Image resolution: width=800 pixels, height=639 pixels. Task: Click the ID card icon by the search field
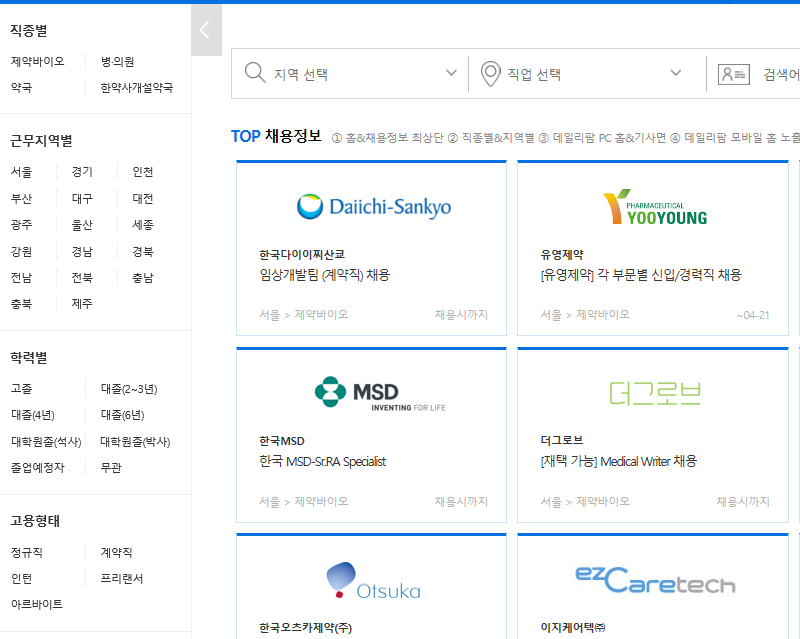(733, 75)
